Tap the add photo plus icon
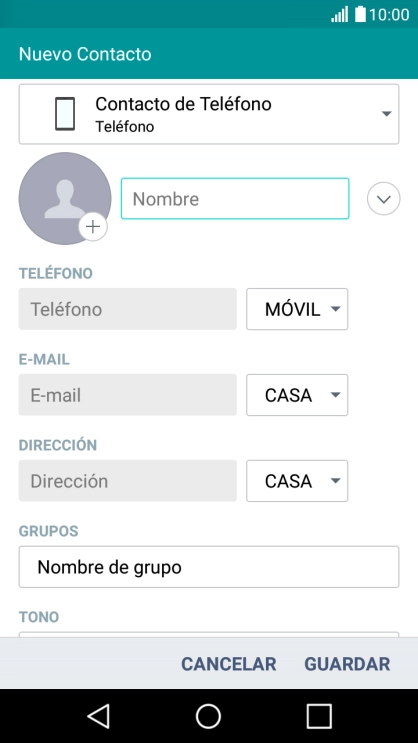Viewport: 418px width, 743px height. click(93, 227)
